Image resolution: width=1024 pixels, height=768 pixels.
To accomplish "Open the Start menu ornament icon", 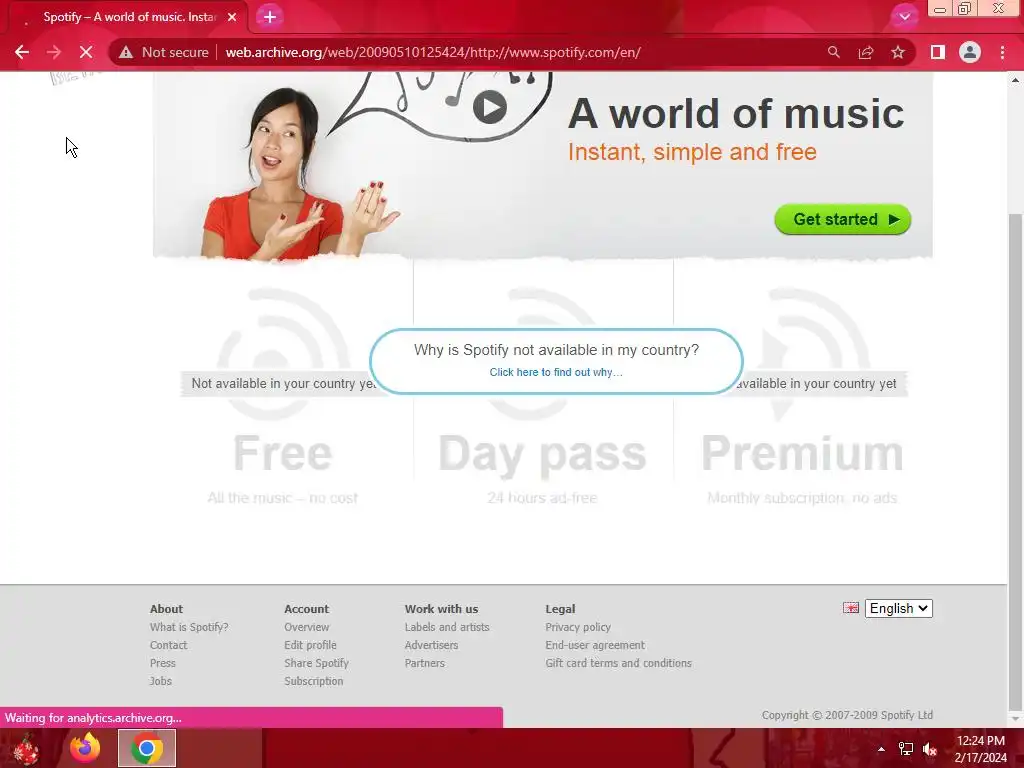I will tap(26, 748).
